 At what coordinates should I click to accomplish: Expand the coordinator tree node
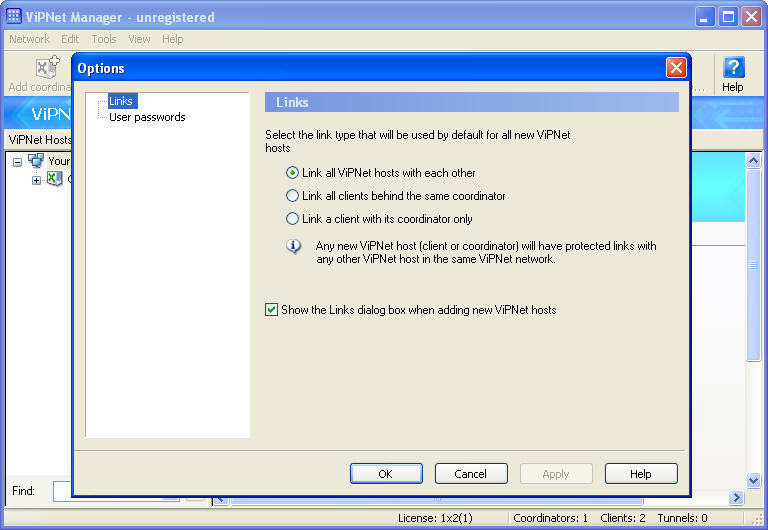37,180
